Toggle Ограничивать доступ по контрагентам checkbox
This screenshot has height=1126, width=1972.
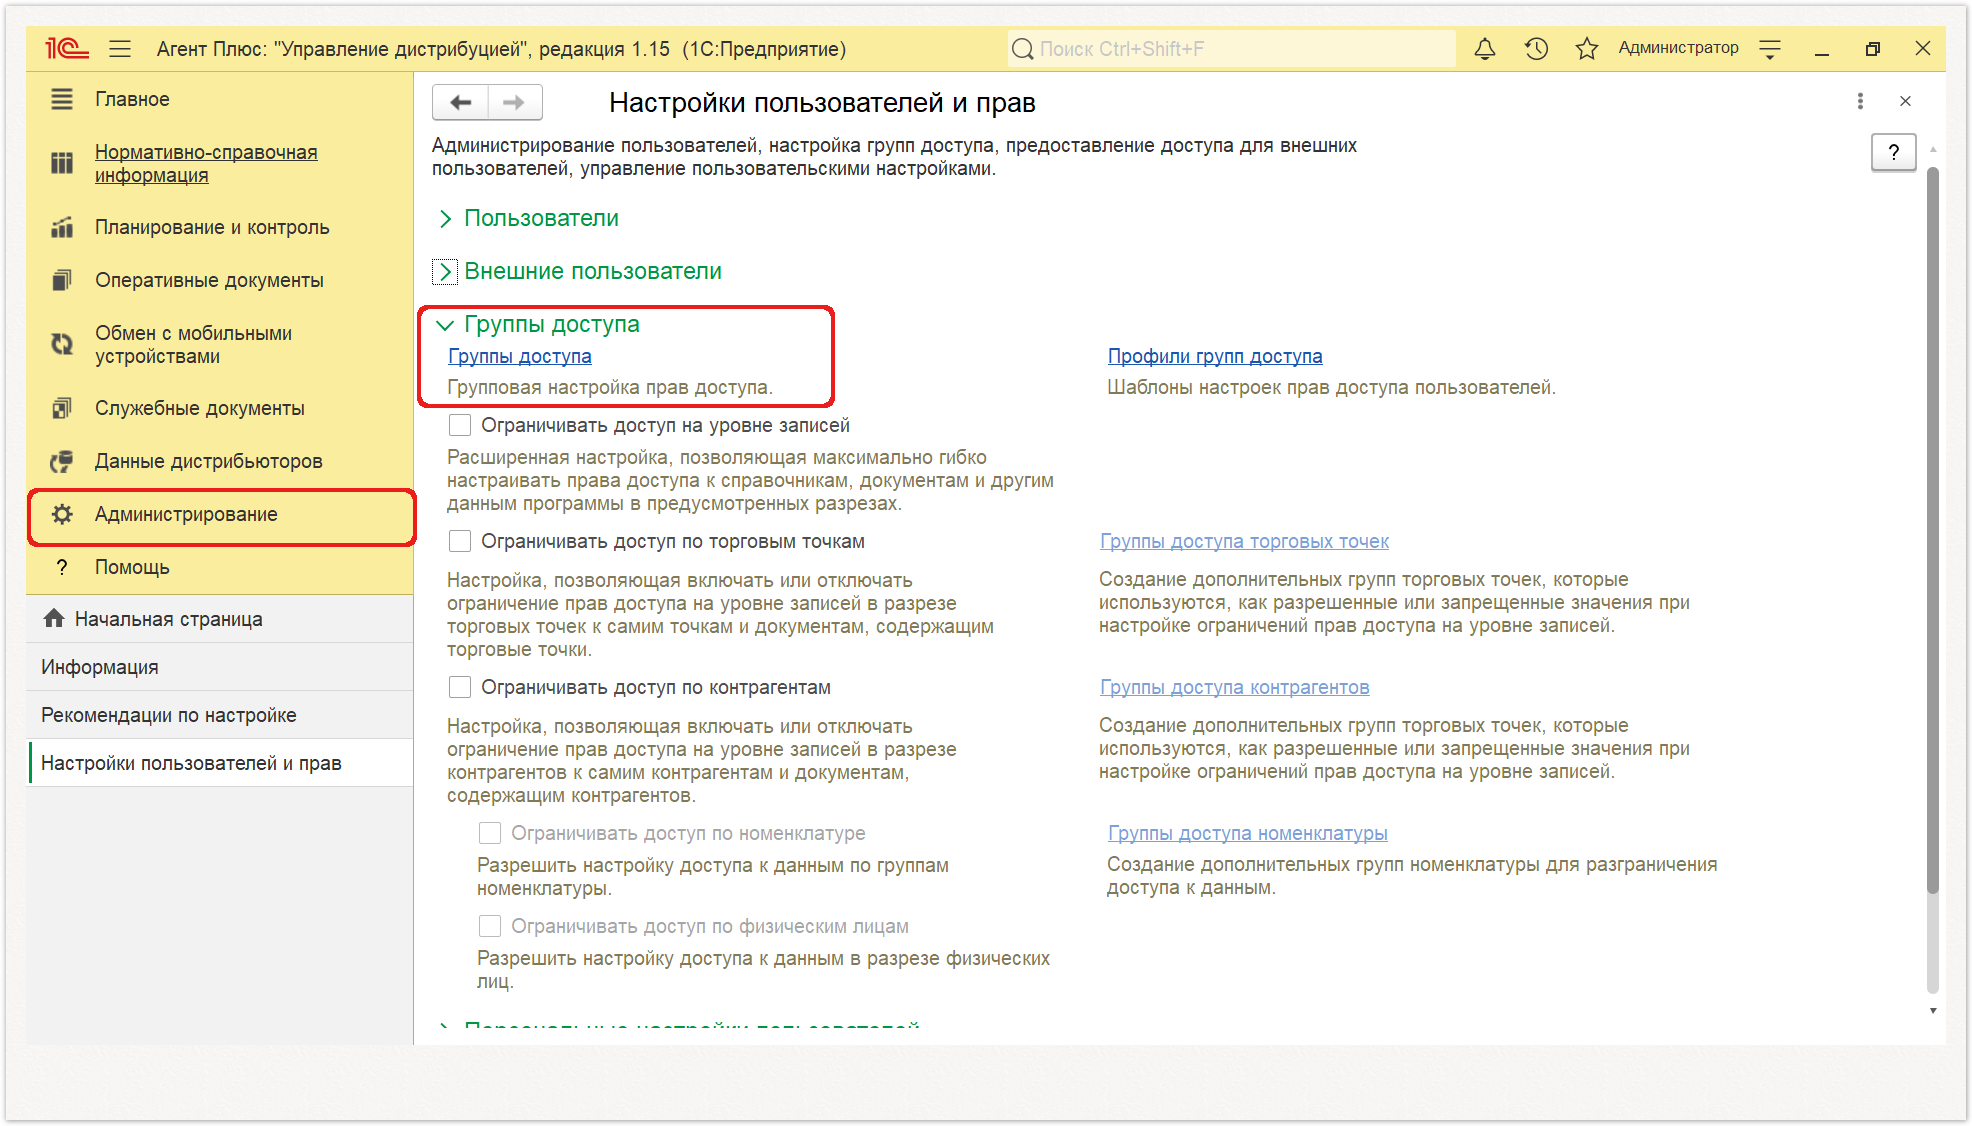point(460,687)
